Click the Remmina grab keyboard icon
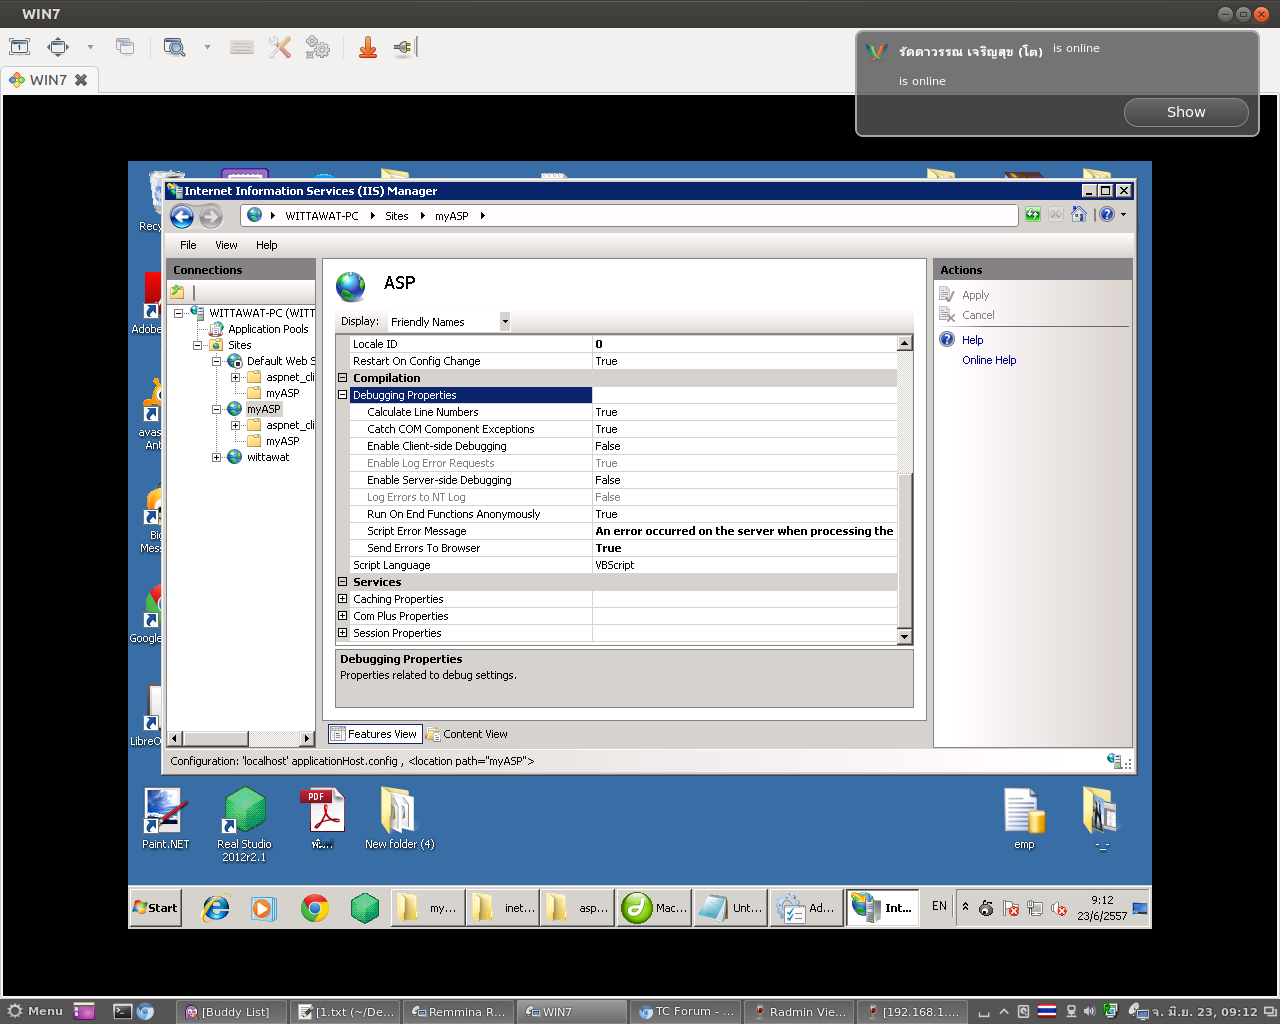Image resolution: width=1280 pixels, height=1024 pixels. click(242, 47)
